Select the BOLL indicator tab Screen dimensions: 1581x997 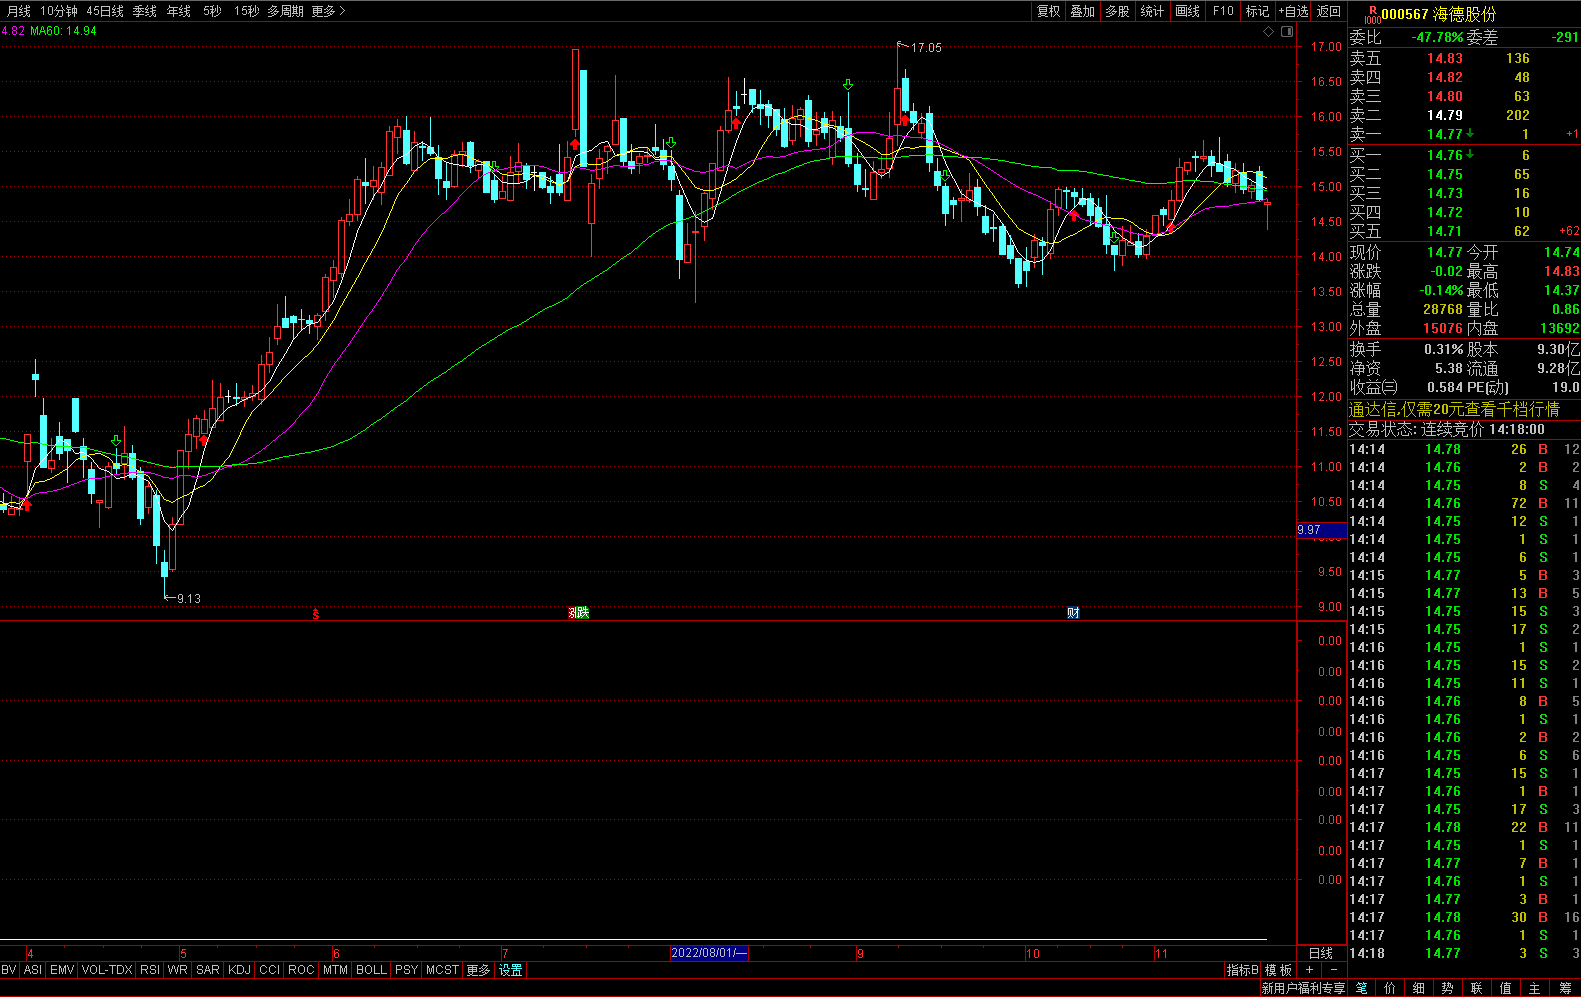click(371, 970)
